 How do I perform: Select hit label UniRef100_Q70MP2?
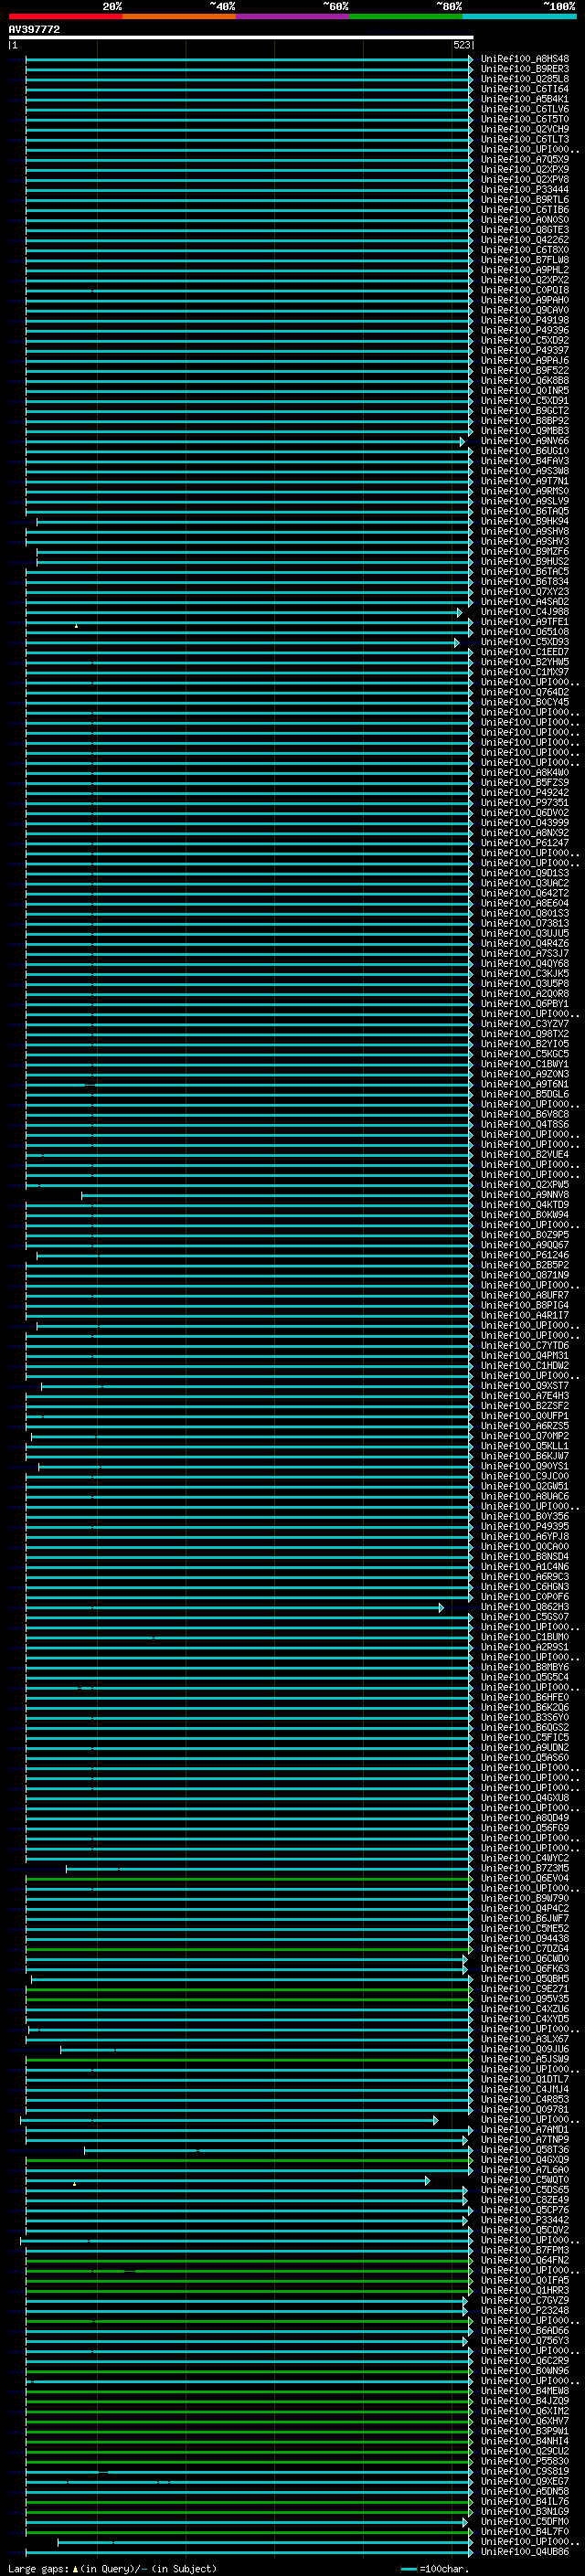(524, 1436)
